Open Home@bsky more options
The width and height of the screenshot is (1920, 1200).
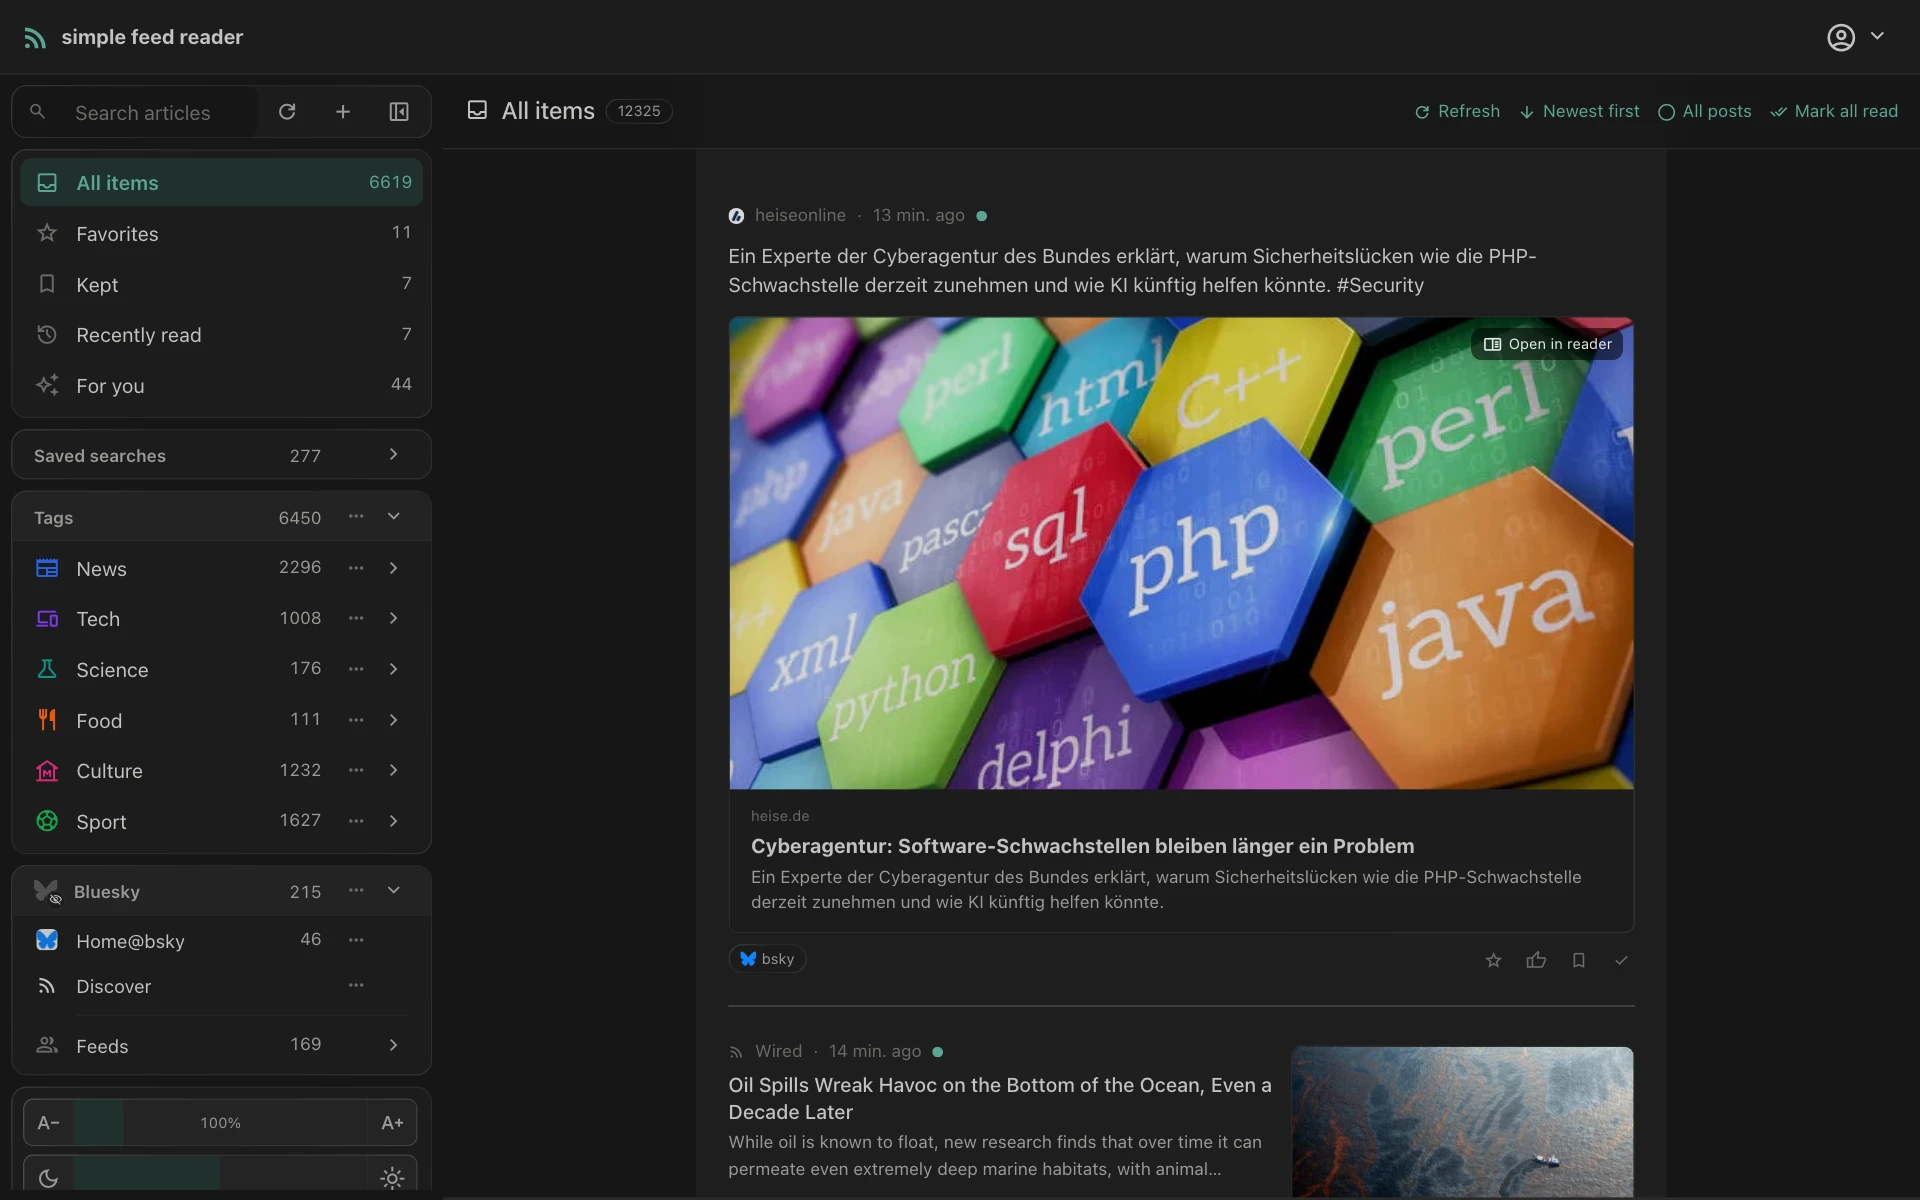click(x=356, y=940)
